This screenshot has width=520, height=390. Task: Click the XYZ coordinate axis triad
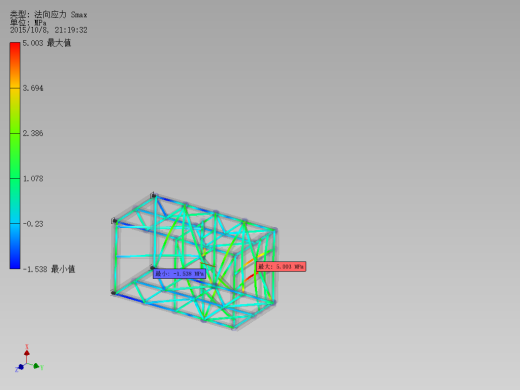tap(29, 359)
